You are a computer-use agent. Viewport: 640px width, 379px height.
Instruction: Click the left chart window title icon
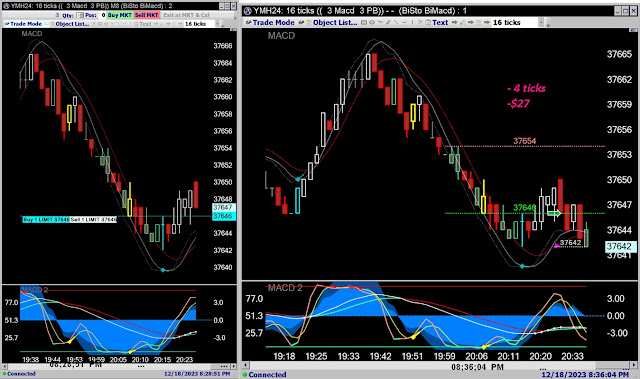[6, 6]
